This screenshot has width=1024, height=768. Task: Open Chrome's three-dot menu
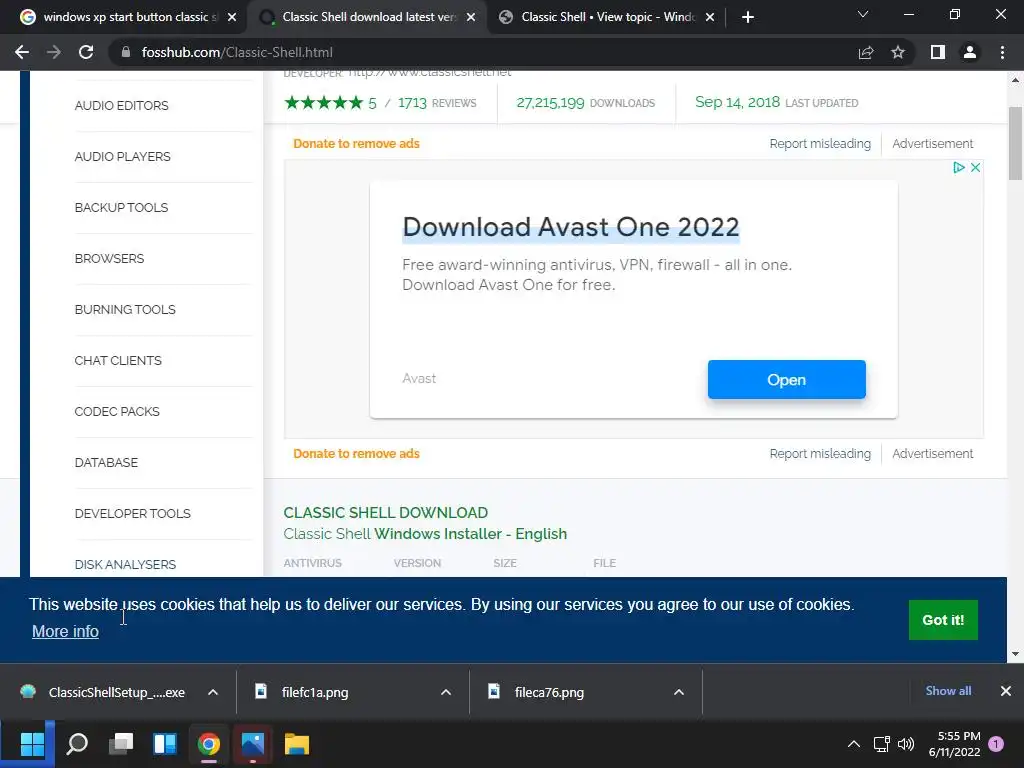click(x=1002, y=52)
